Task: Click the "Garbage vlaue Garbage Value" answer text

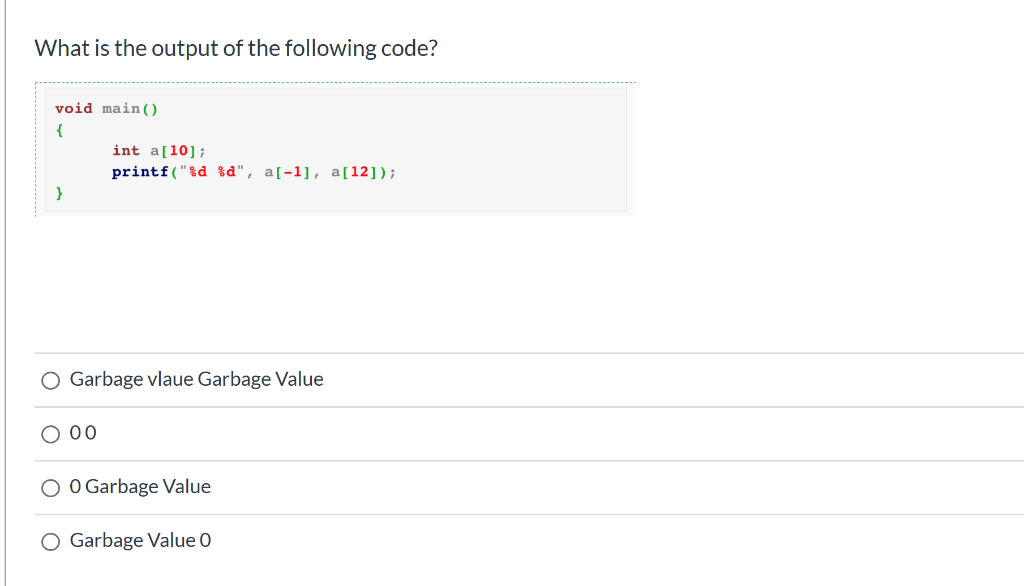Action: pos(196,380)
